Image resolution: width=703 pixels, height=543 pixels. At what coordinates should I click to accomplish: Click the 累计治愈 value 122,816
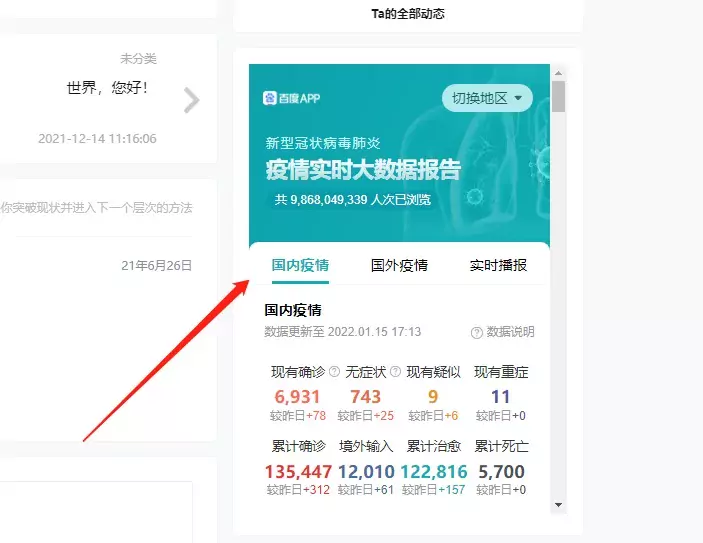[434, 472]
